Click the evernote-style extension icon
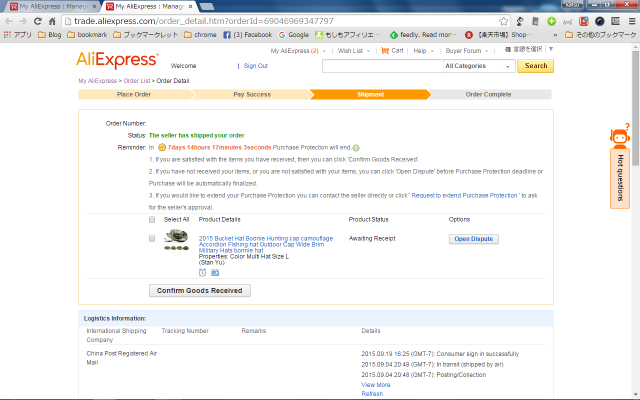This screenshot has height=400, width=640. click(520, 21)
